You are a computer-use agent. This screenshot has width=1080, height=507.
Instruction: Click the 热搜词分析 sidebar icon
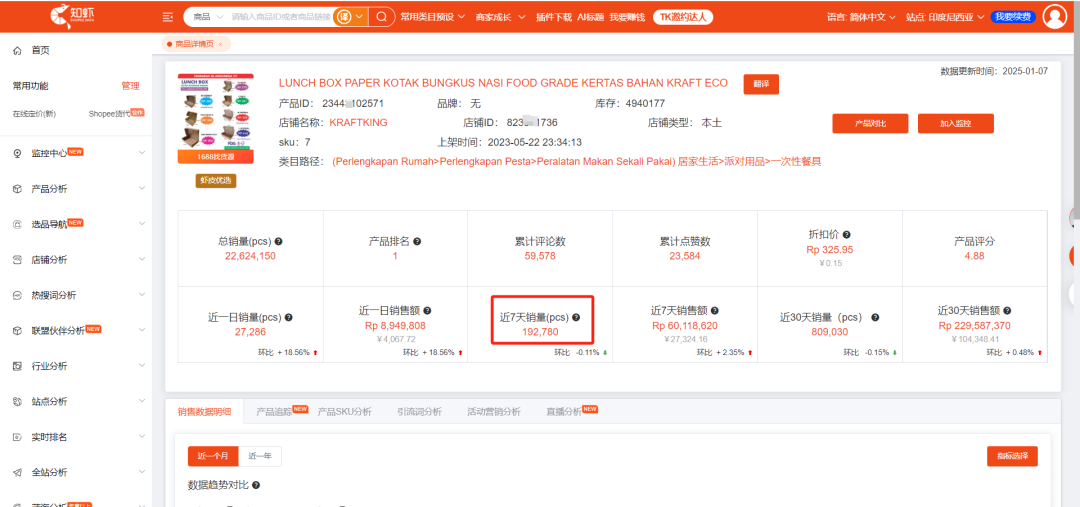click(x=17, y=295)
